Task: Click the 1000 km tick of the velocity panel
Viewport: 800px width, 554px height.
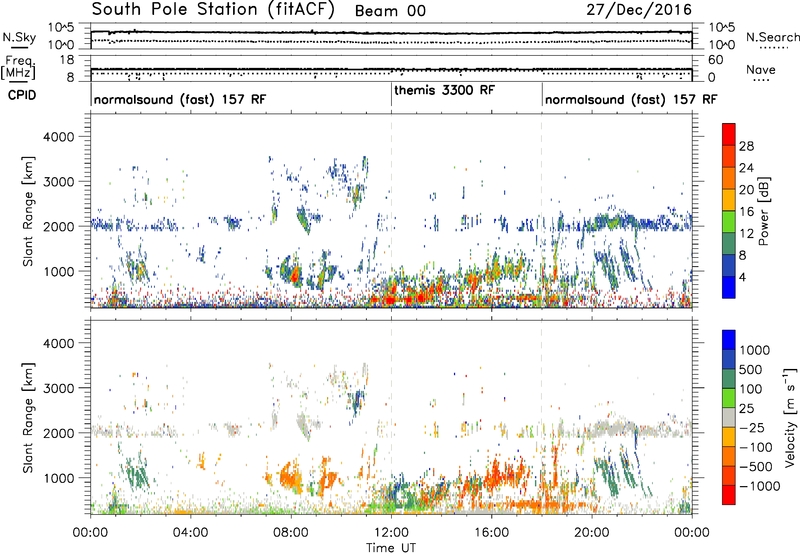Action: (x=59, y=477)
